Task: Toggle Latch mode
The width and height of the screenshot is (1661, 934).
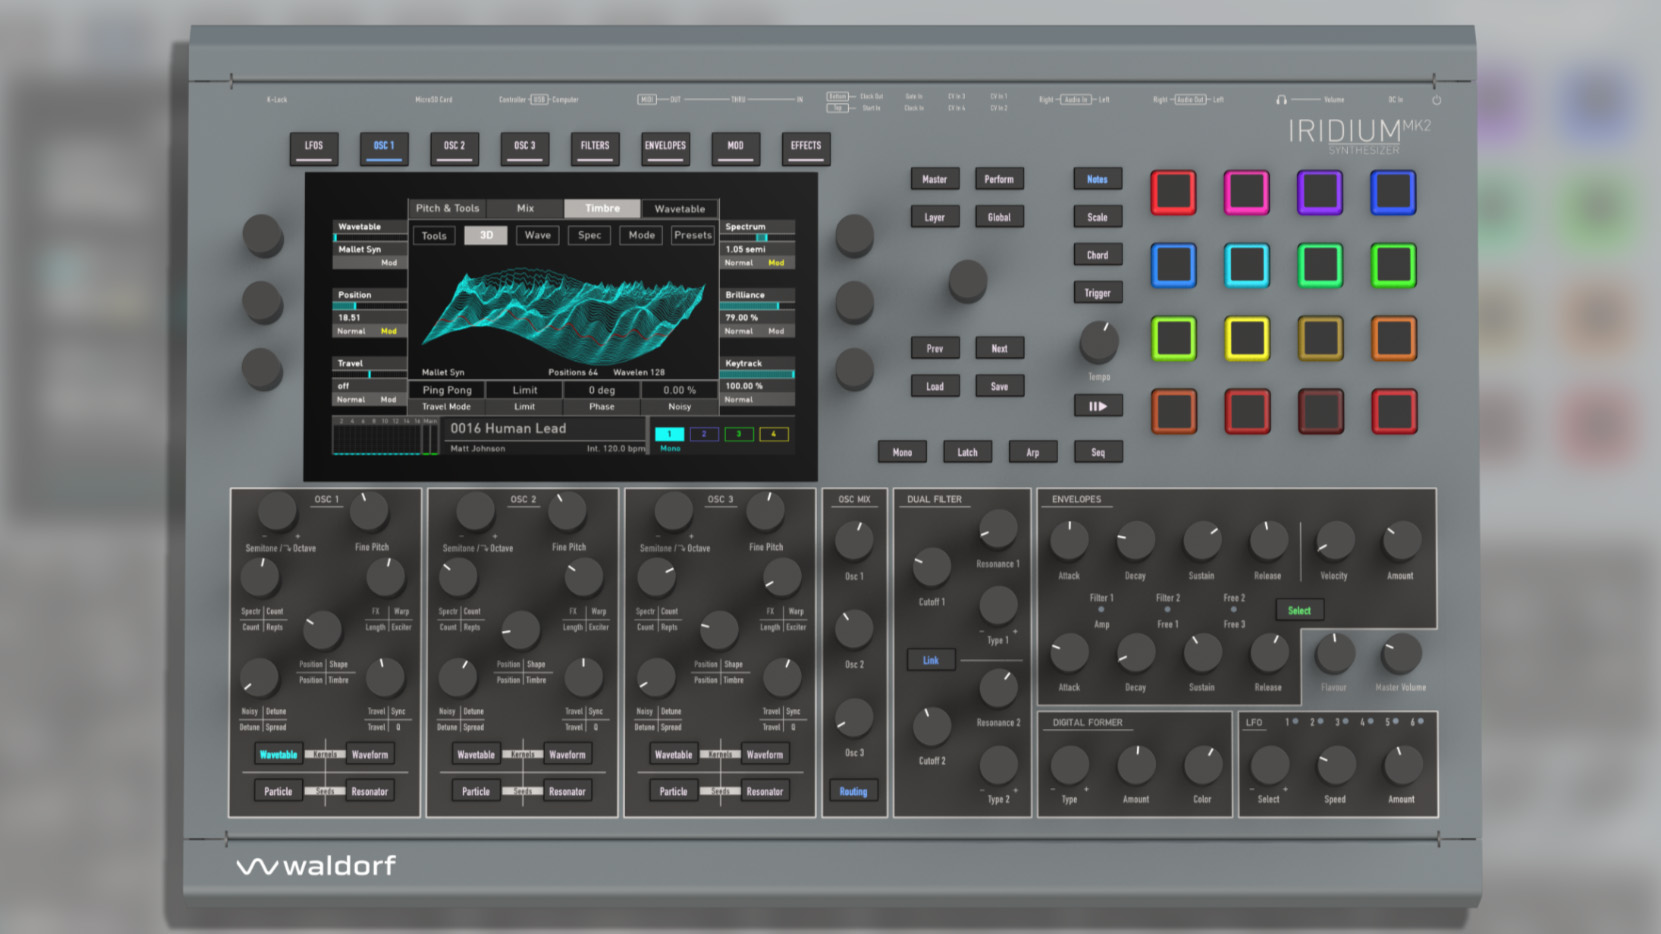Action: click(967, 452)
